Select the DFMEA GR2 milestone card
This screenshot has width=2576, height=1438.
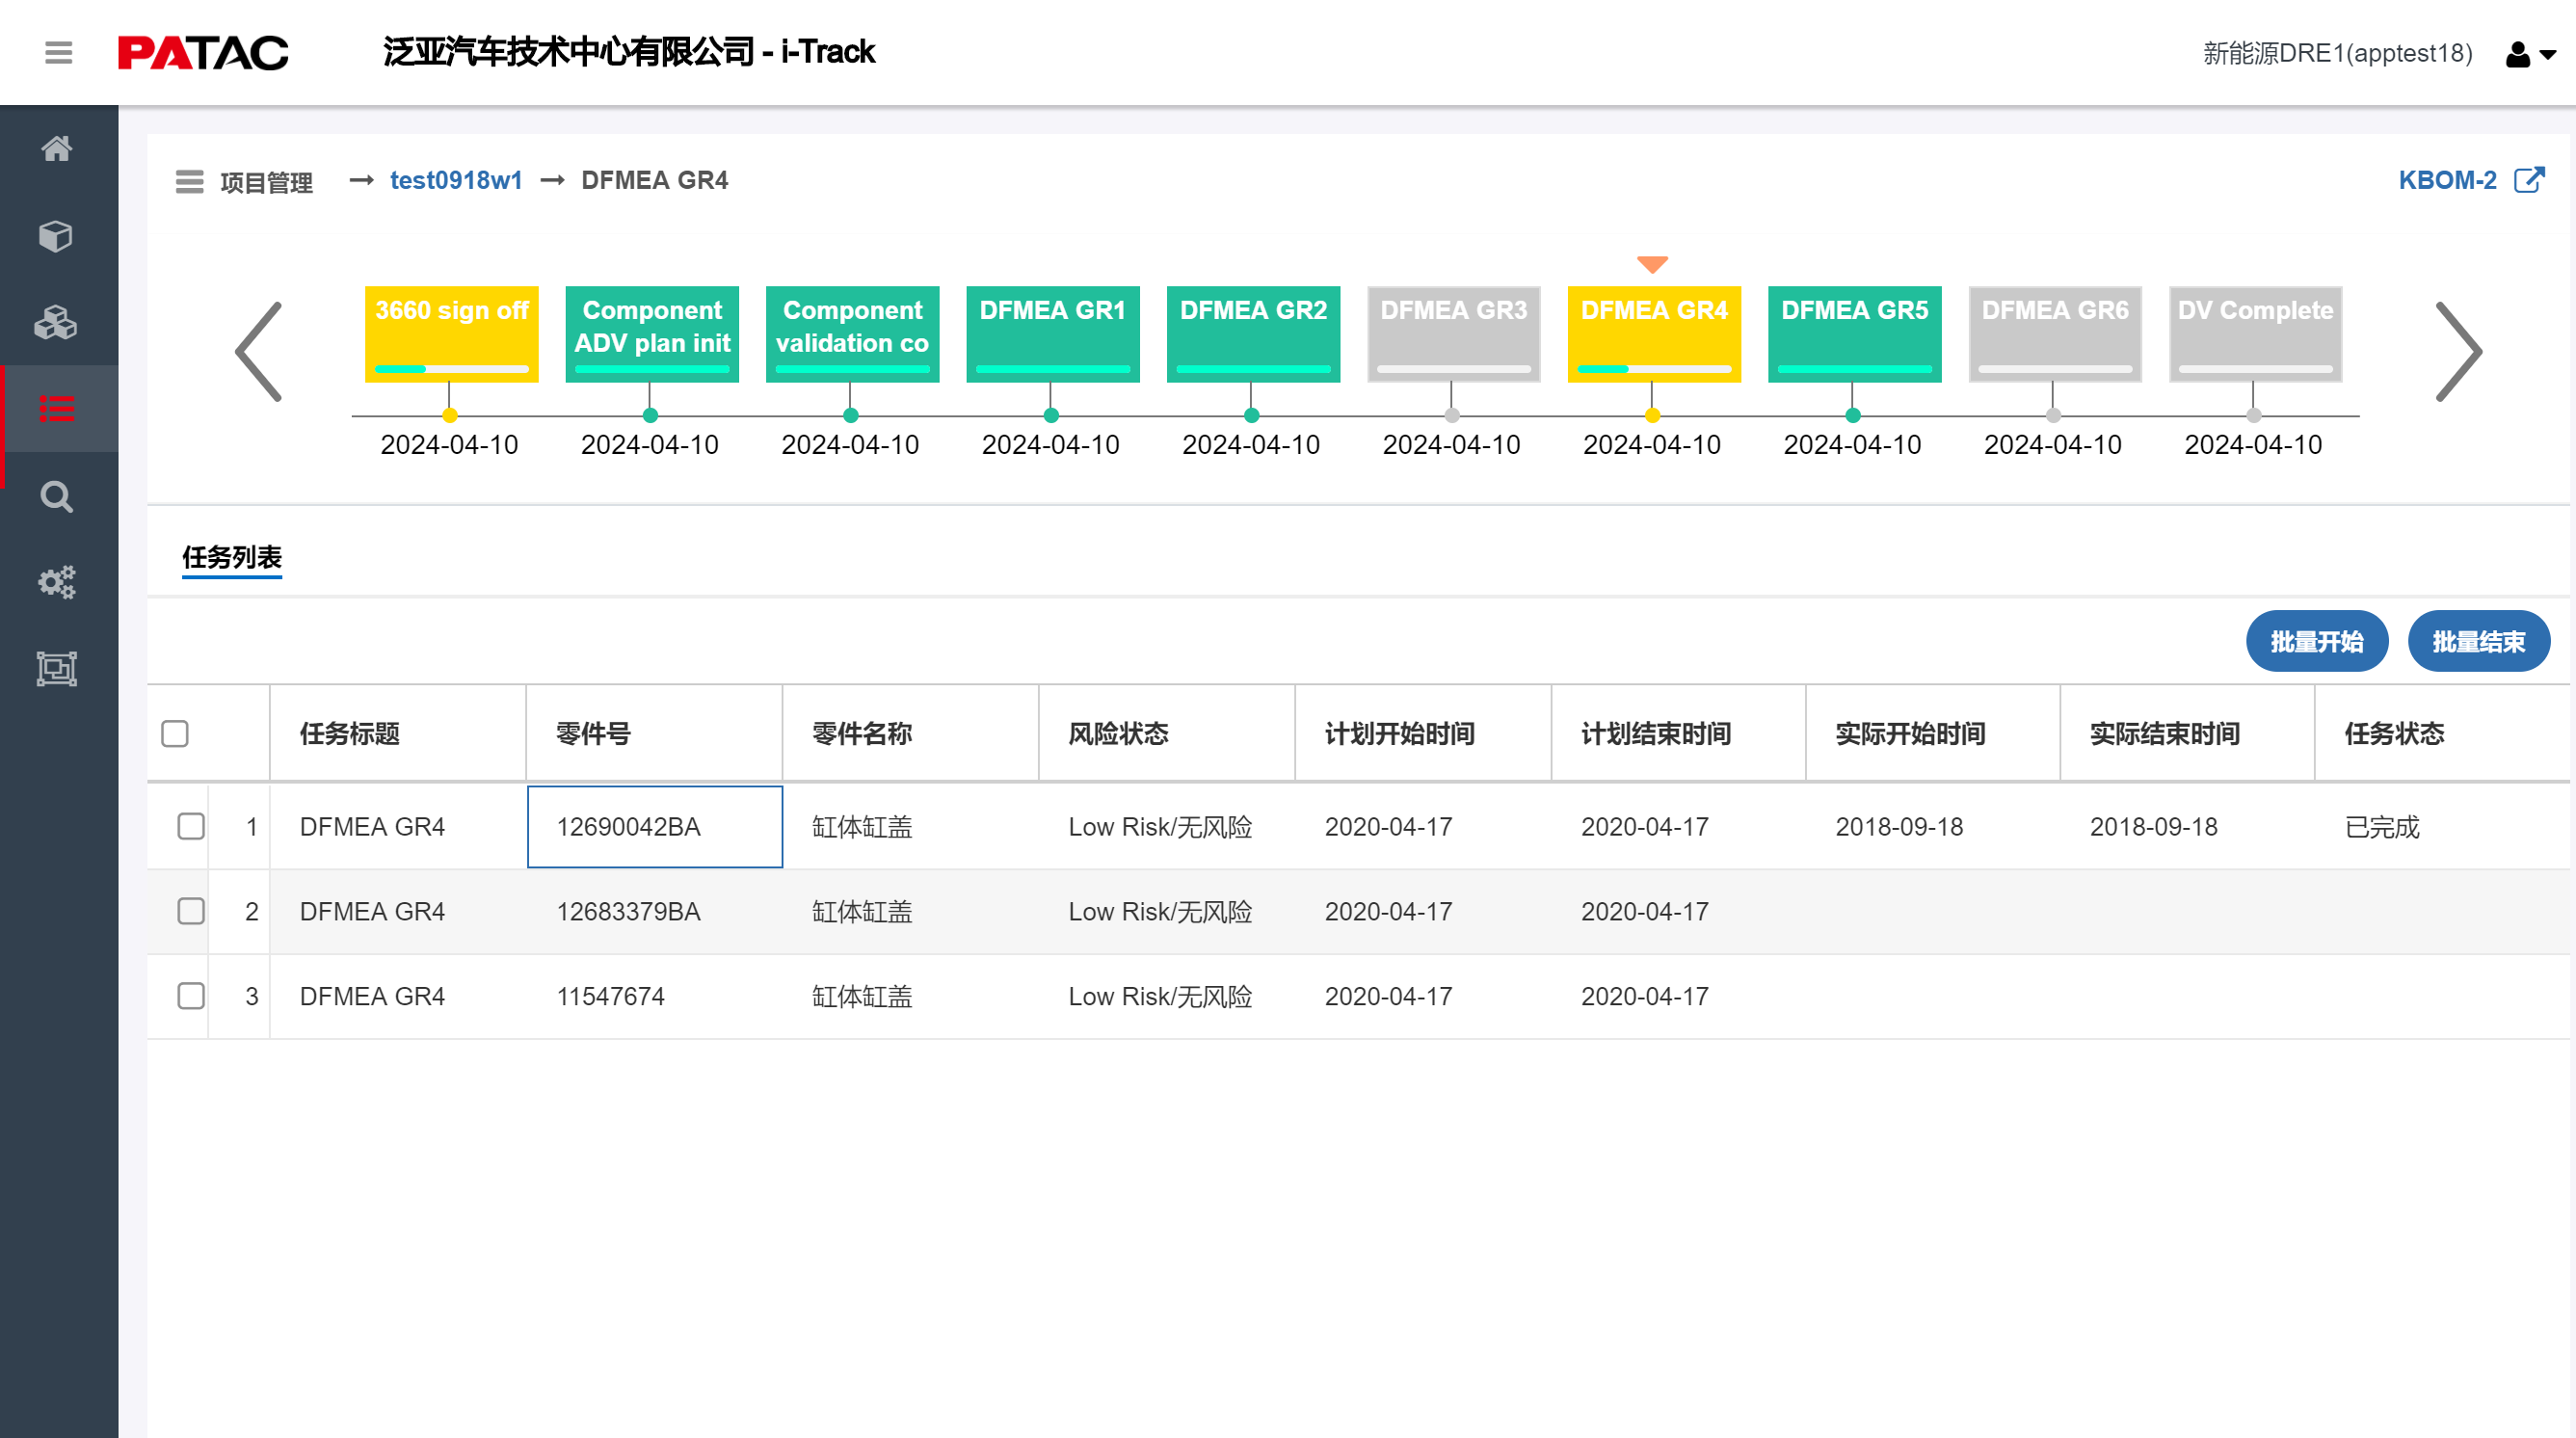[x=1254, y=334]
